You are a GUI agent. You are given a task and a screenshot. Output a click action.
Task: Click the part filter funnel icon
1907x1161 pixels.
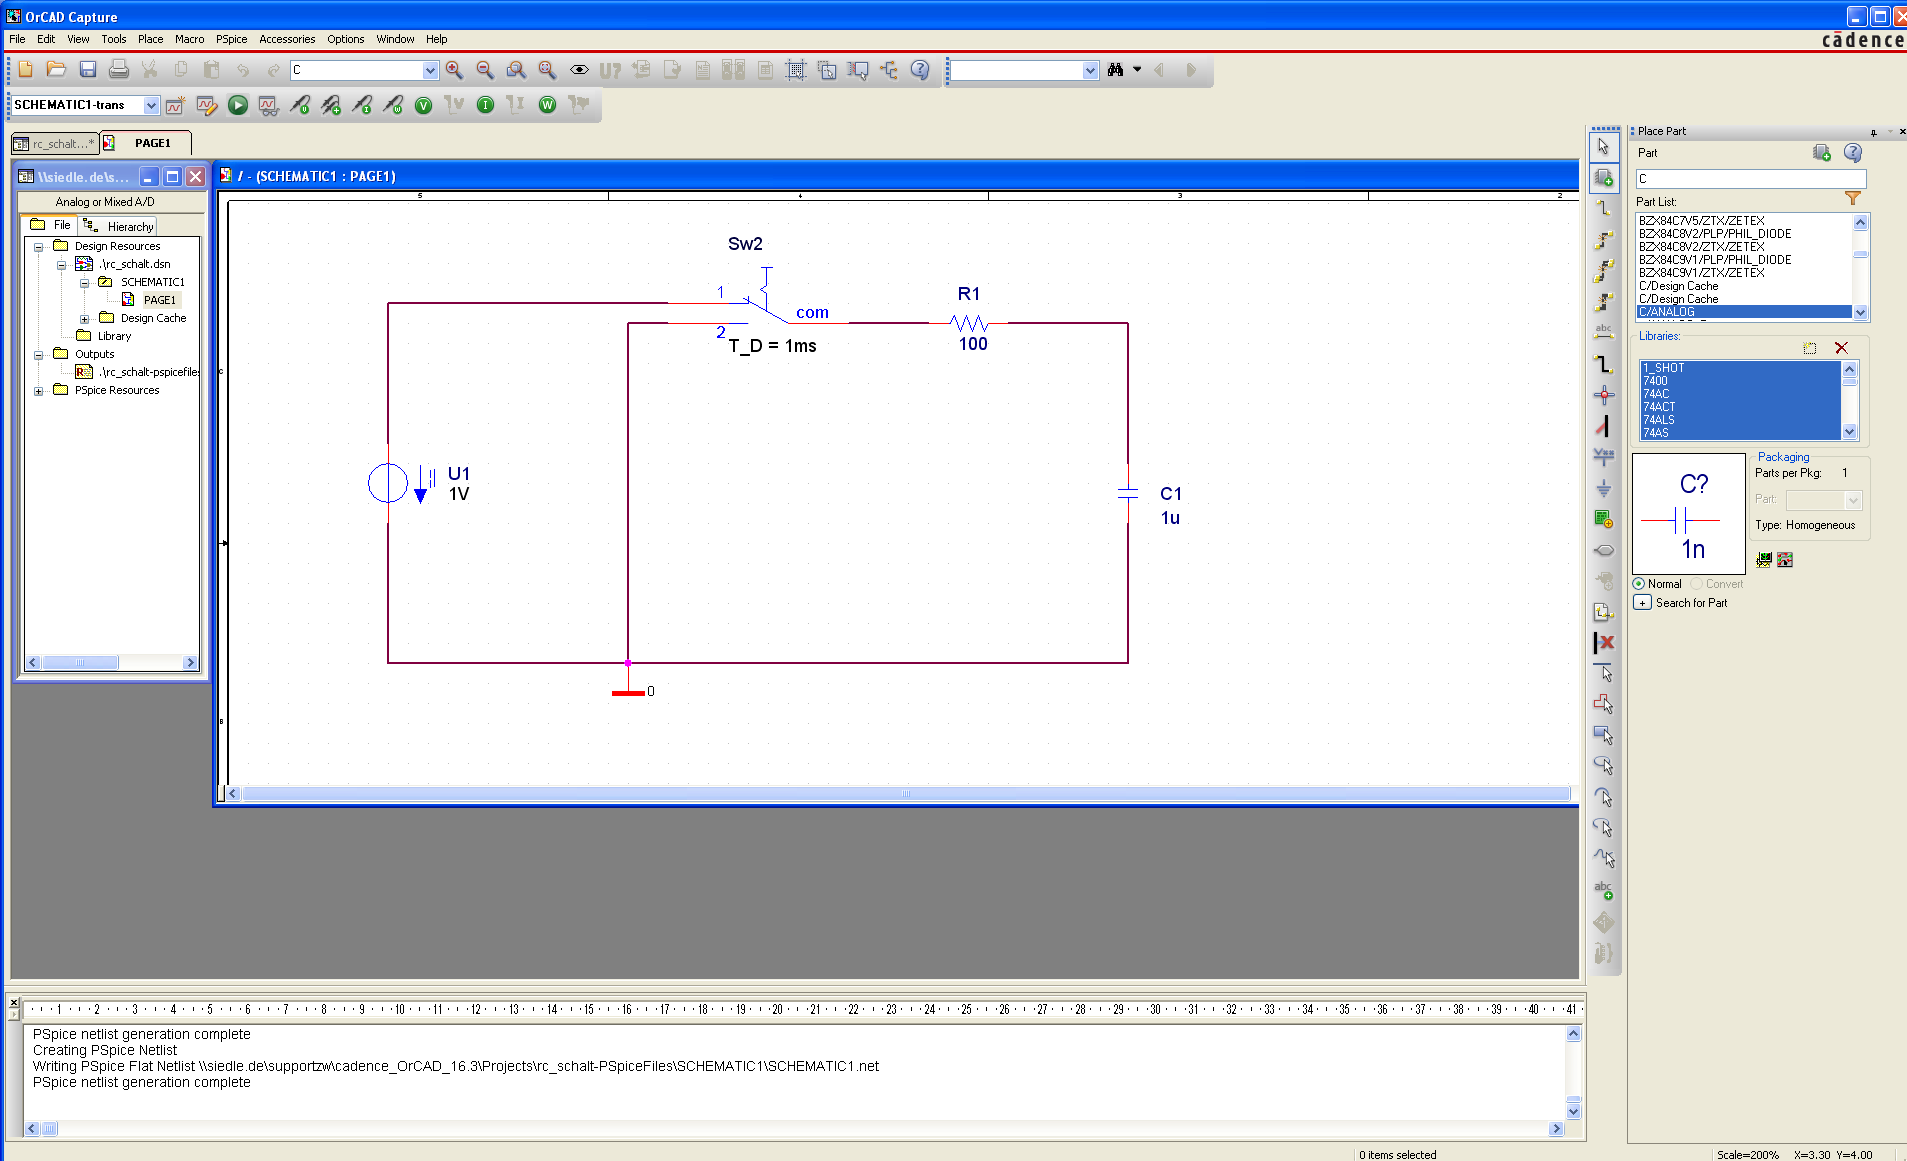click(x=1853, y=199)
